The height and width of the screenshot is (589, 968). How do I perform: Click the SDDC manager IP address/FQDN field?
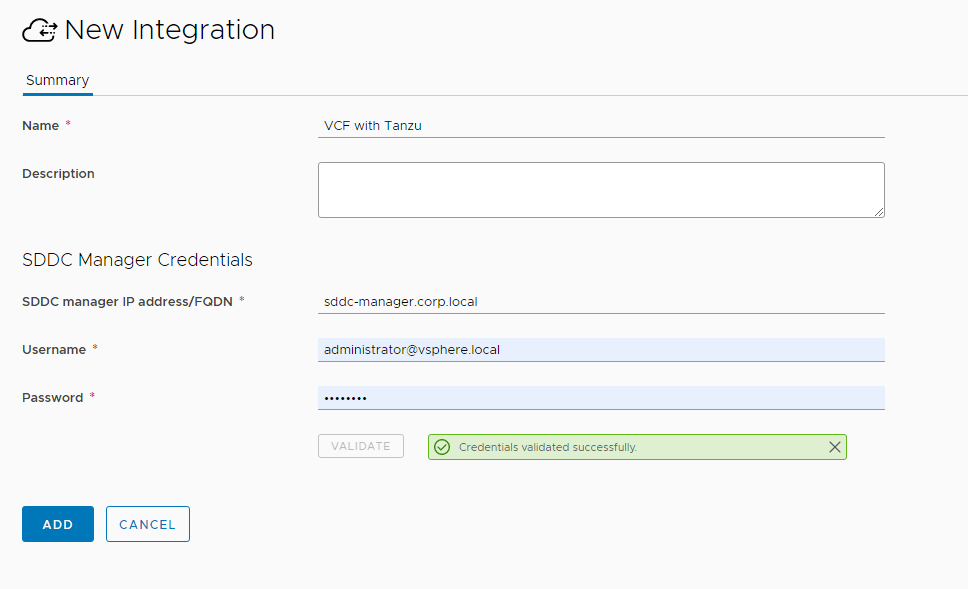click(601, 302)
